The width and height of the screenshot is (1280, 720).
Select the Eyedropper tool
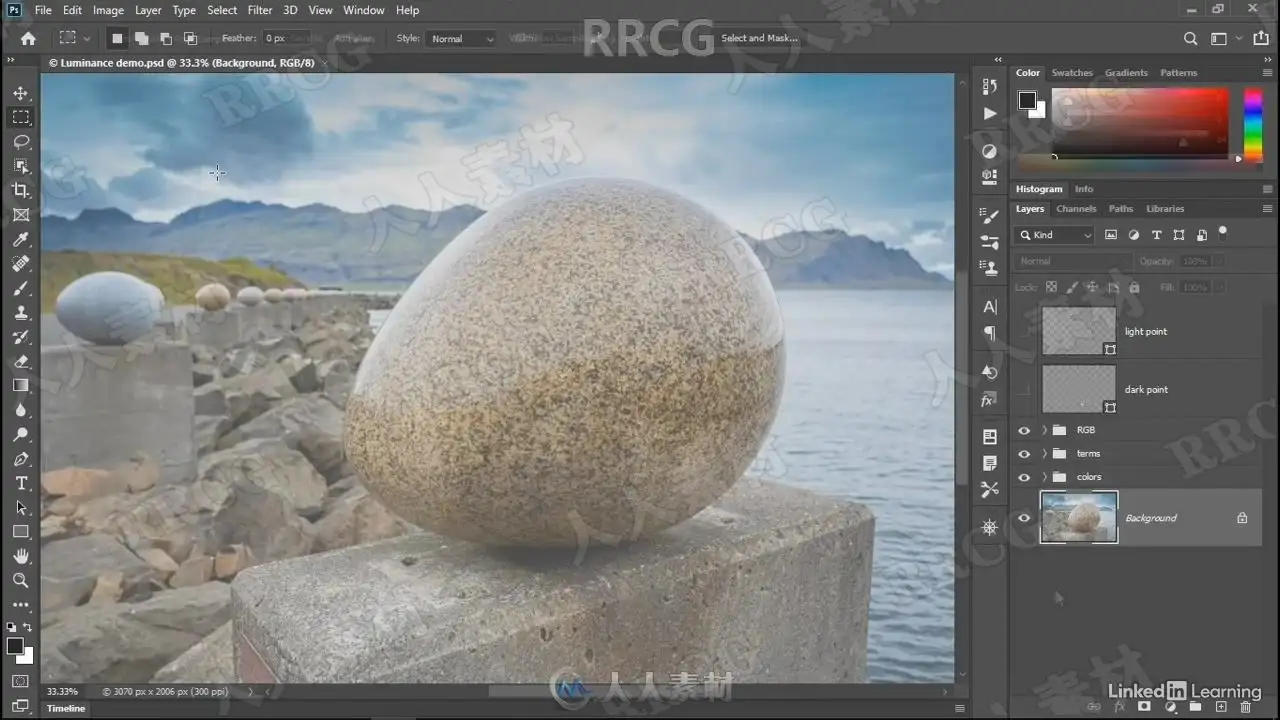(x=21, y=239)
